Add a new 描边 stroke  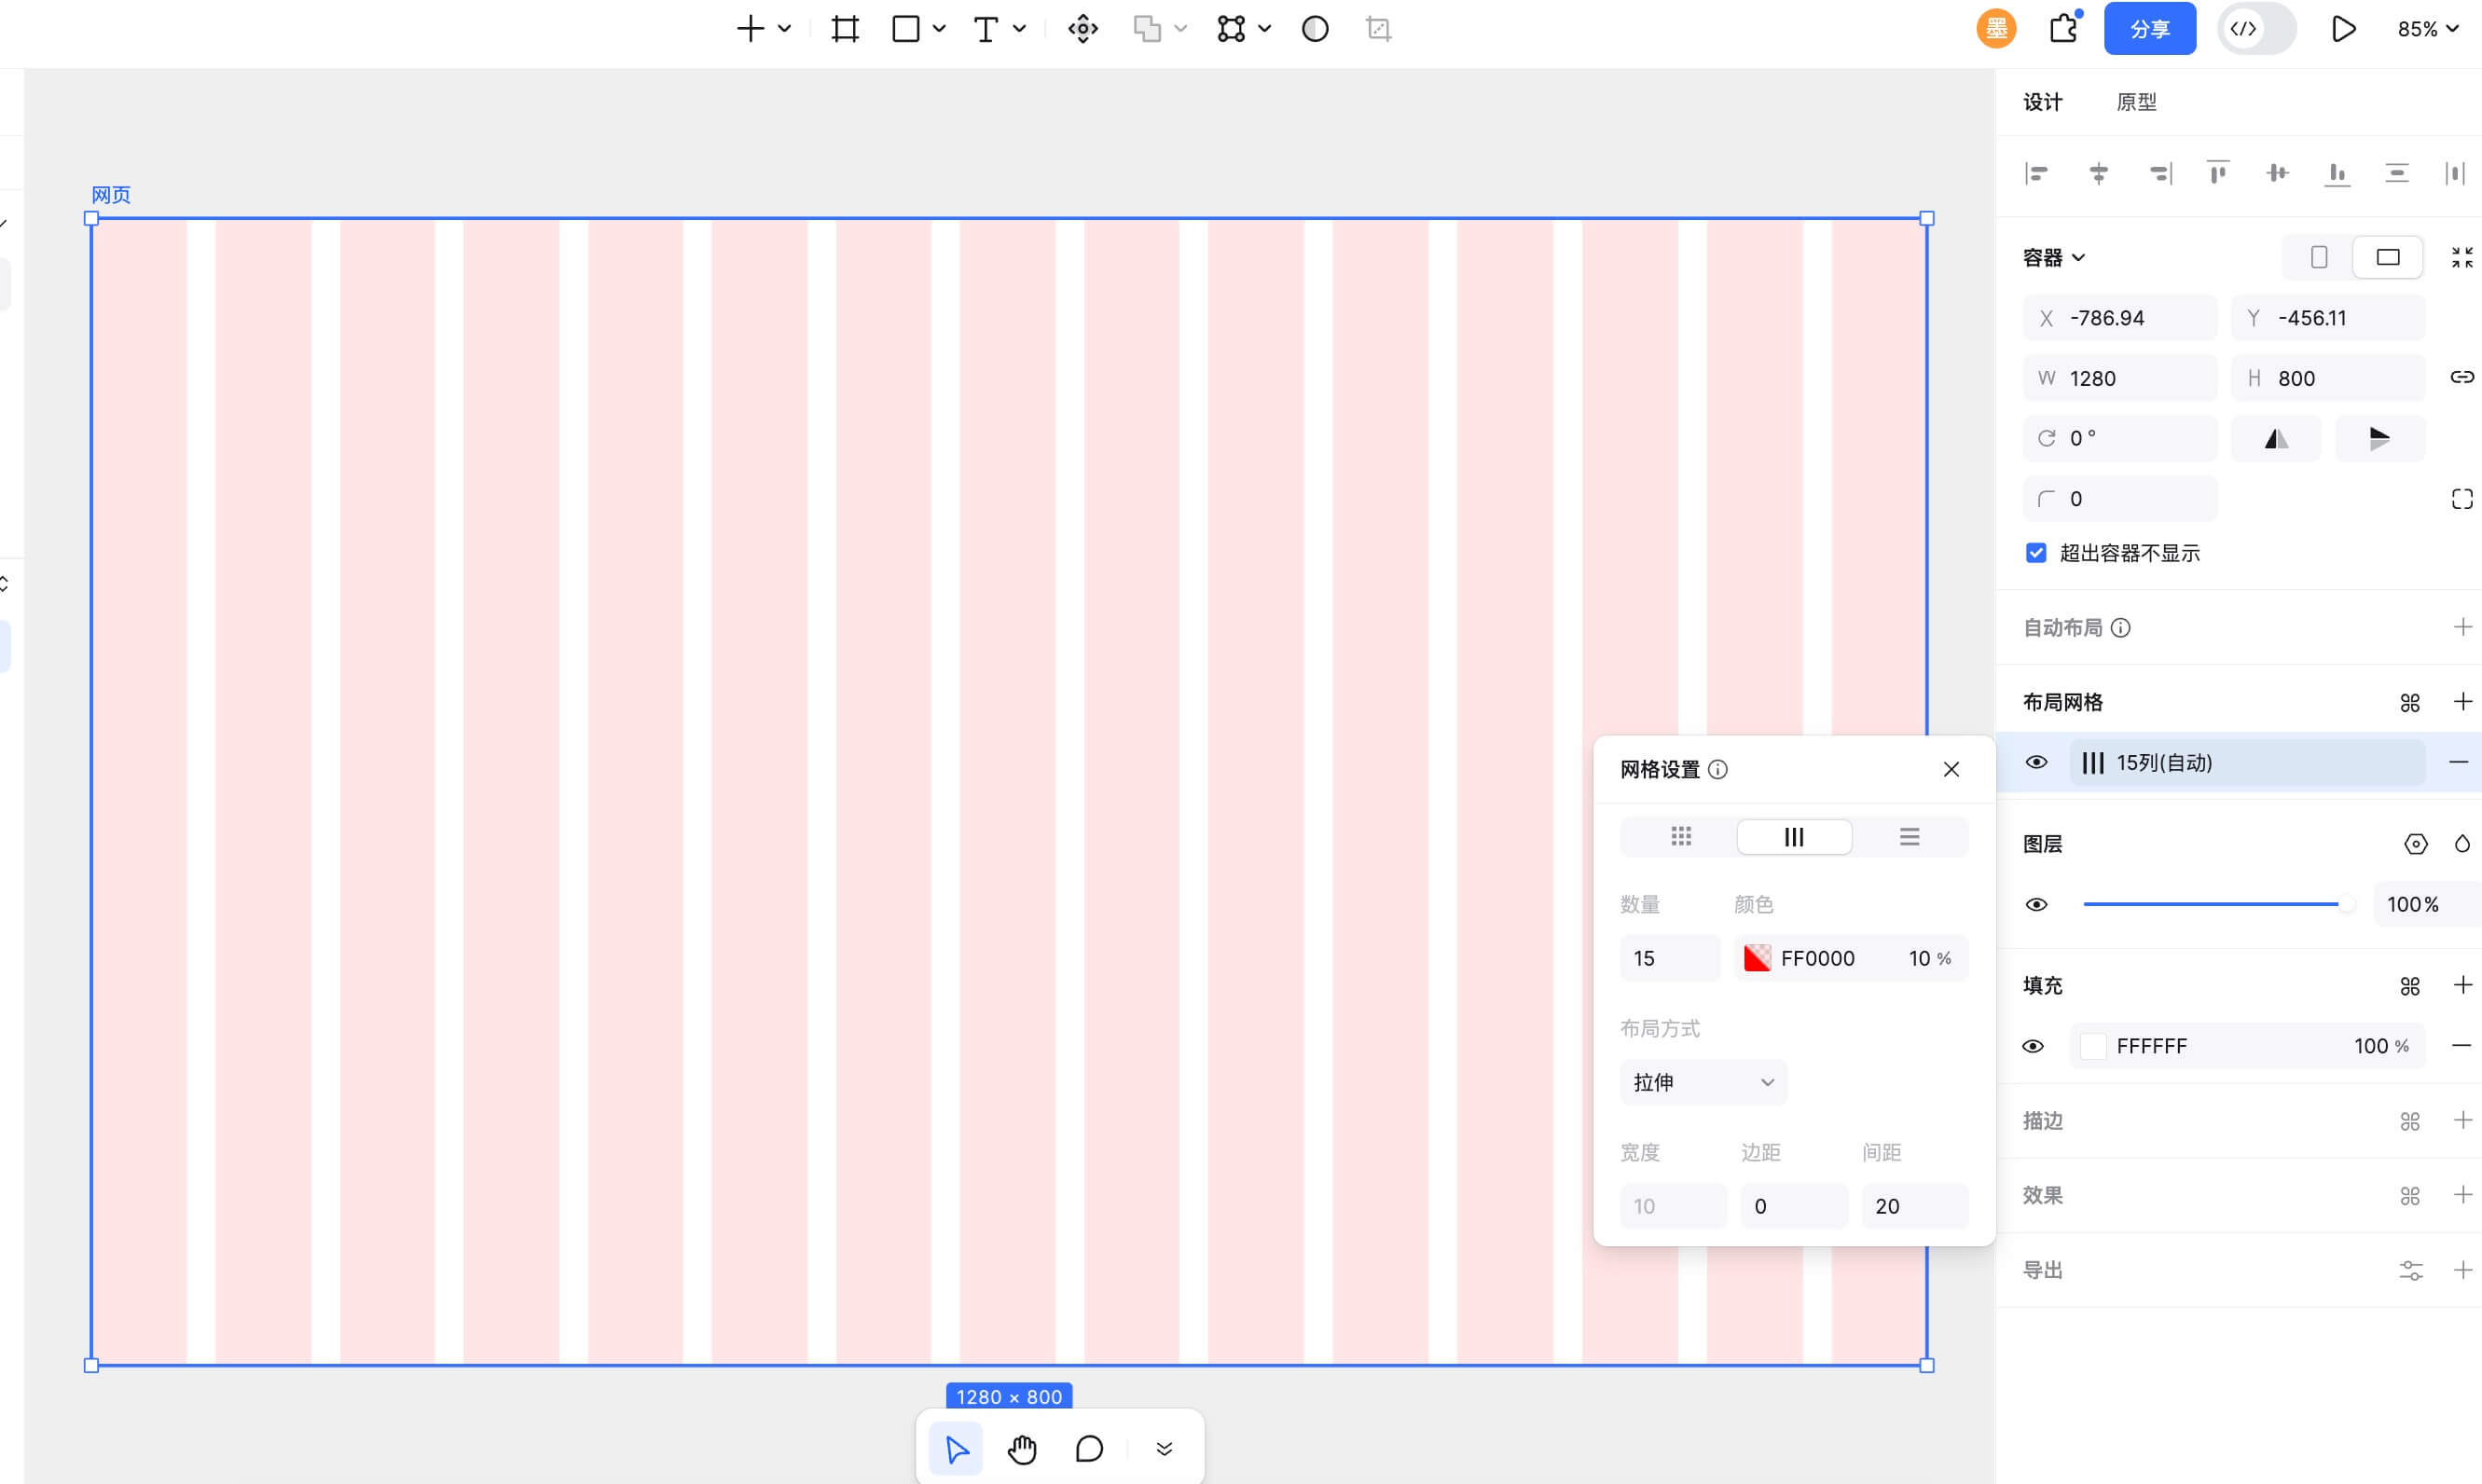pyautogui.click(x=2463, y=1121)
